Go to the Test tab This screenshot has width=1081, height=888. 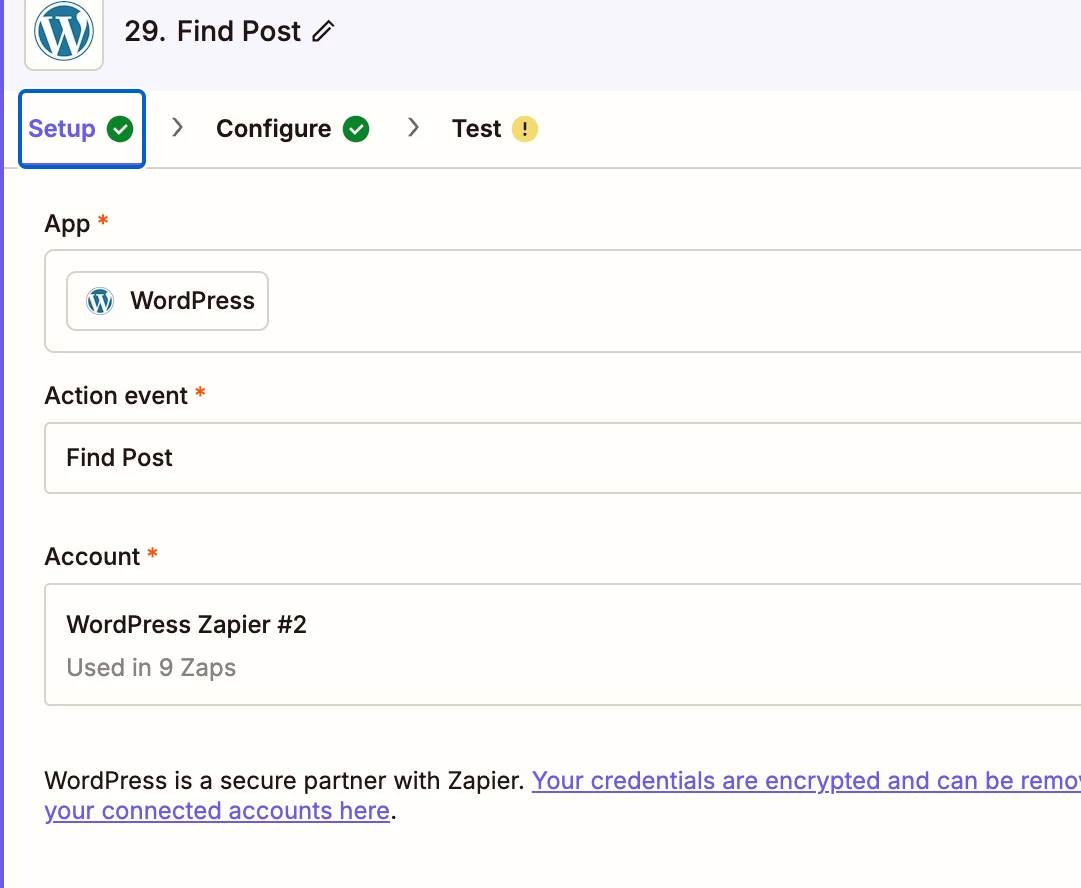tap(494, 129)
